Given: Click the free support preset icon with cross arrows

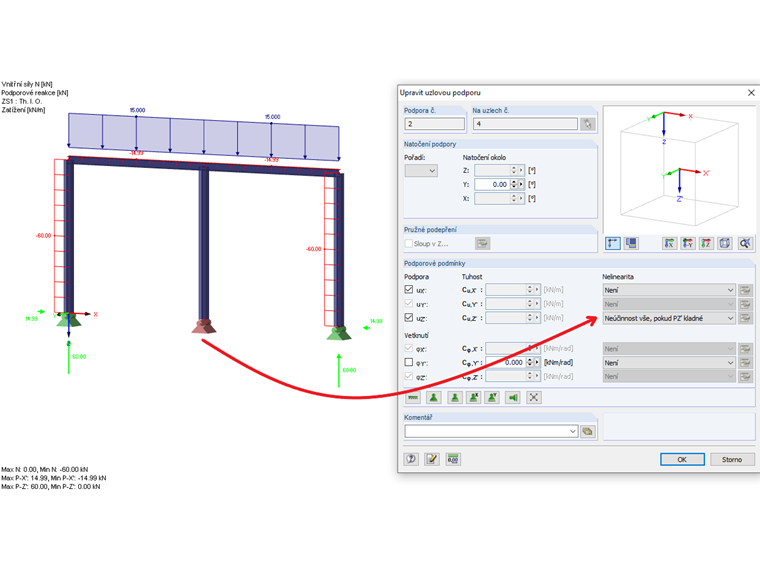Looking at the screenshot, I should 533,397.
